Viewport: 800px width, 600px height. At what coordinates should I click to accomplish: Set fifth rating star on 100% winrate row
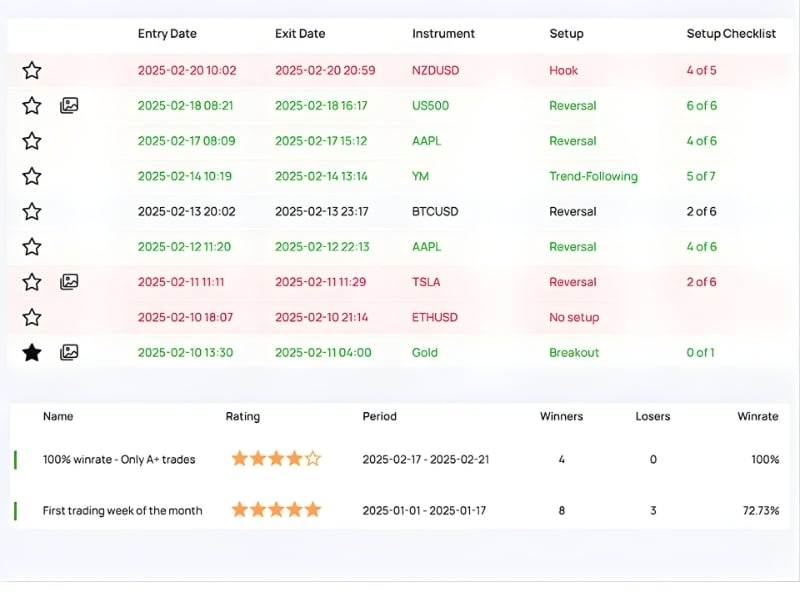(x=313, y=459)
